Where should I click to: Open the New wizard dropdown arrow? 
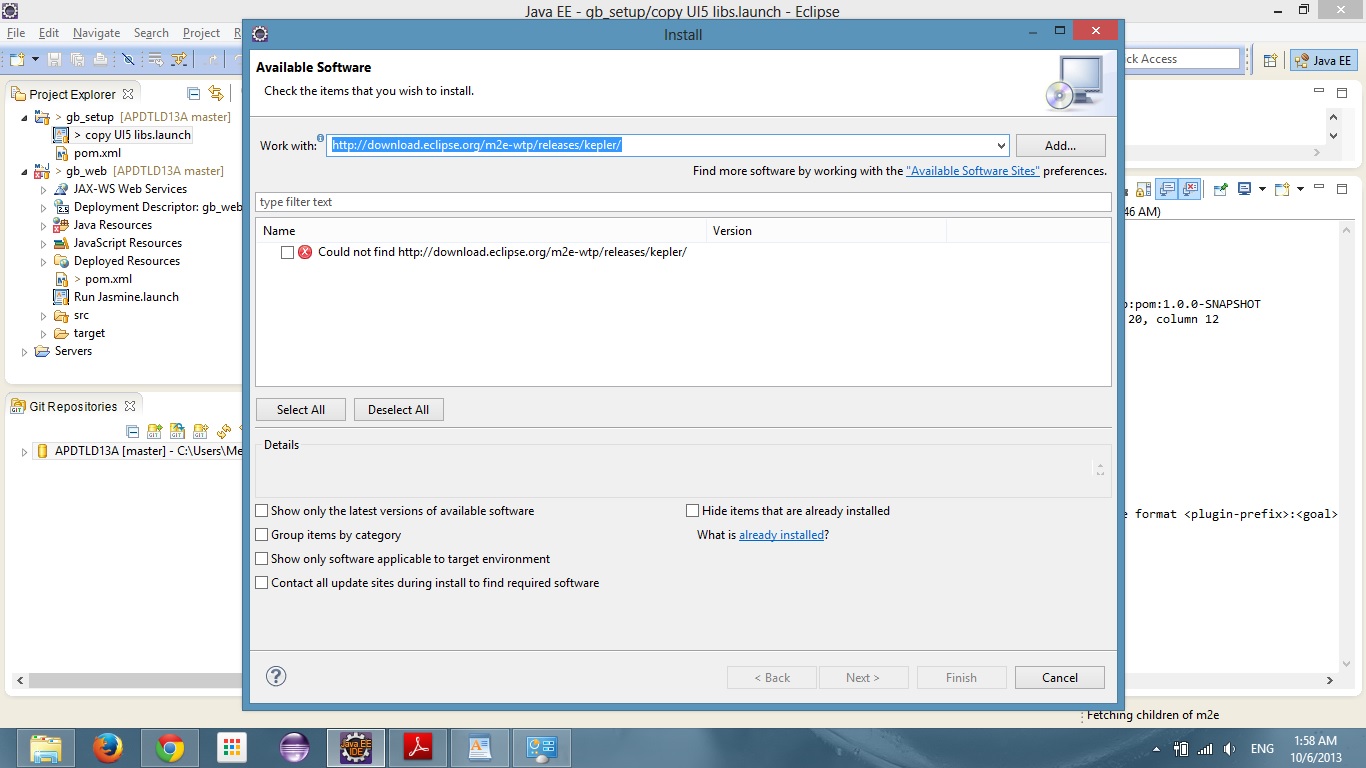tap(35, 59)
